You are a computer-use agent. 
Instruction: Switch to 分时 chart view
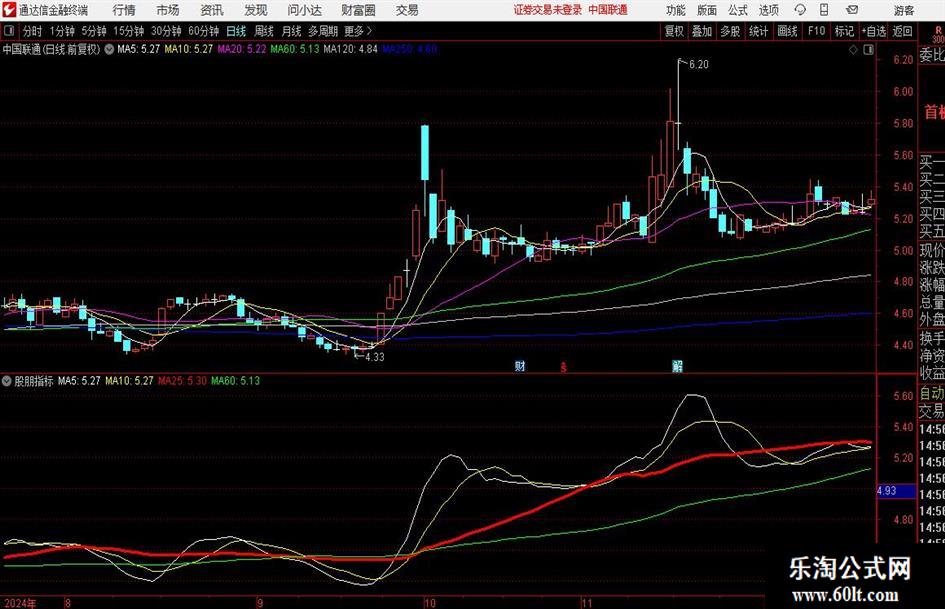coord(32,31)
